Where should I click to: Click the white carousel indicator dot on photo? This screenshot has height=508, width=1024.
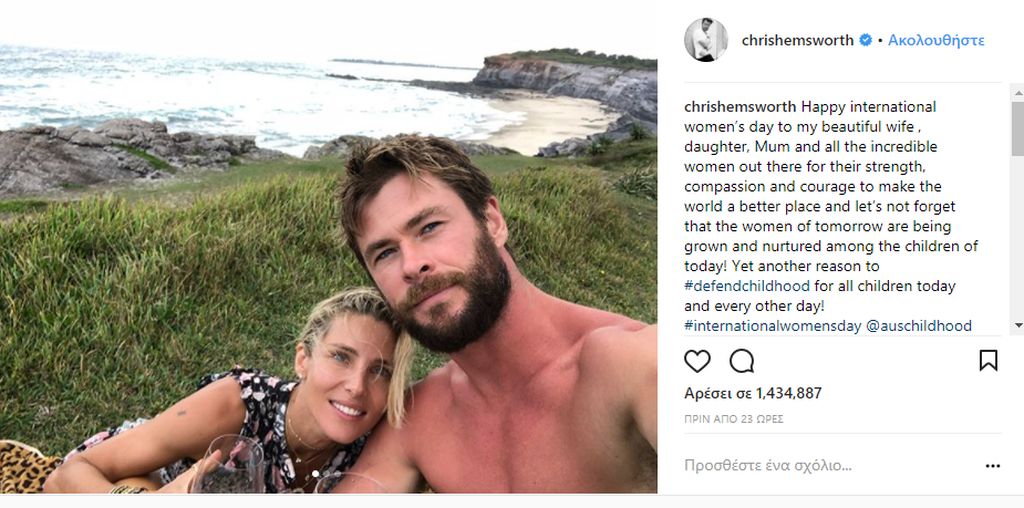click(x=316, y=473)
